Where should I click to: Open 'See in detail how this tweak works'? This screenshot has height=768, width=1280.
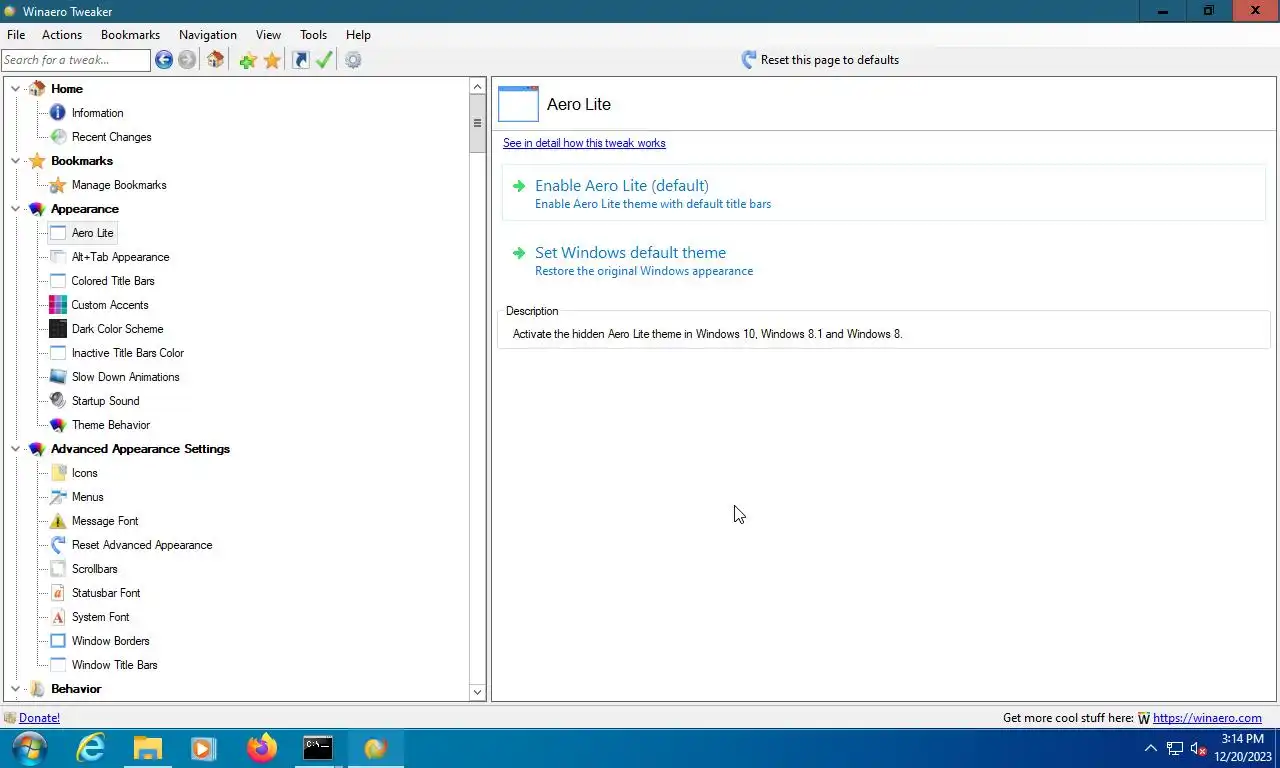pyautogui.click(x=584, y=143)
